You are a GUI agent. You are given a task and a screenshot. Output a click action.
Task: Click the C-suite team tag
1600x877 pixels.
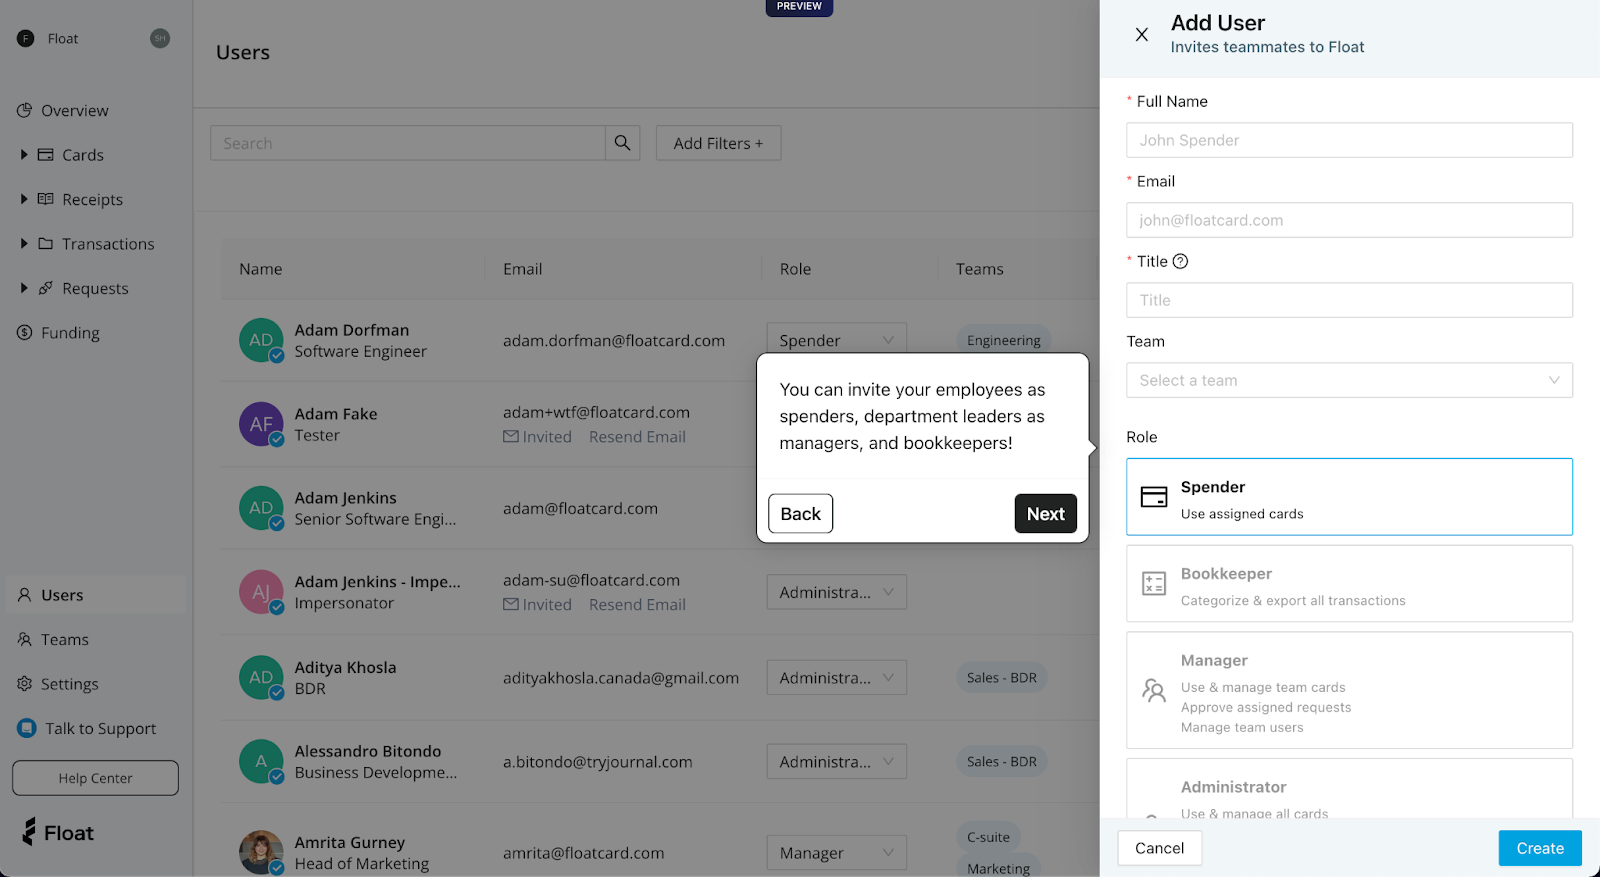pos(988,837)
